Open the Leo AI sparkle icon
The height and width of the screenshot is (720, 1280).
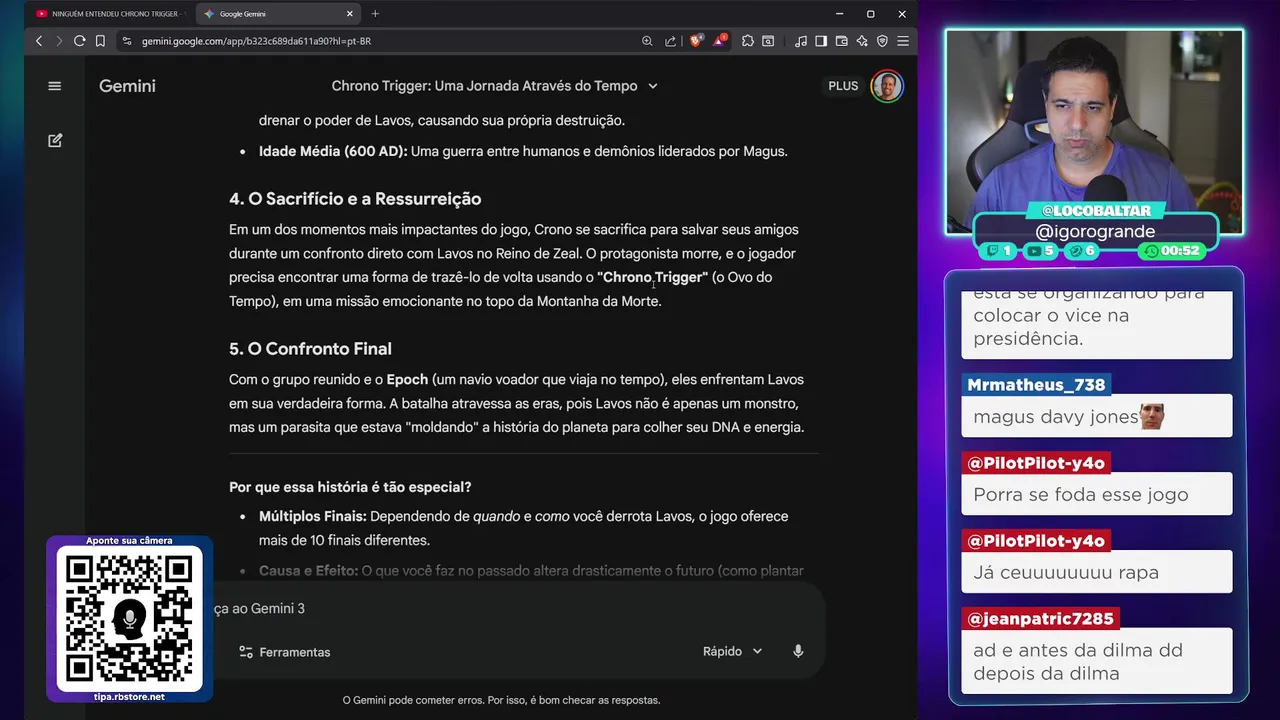[862, 41]
